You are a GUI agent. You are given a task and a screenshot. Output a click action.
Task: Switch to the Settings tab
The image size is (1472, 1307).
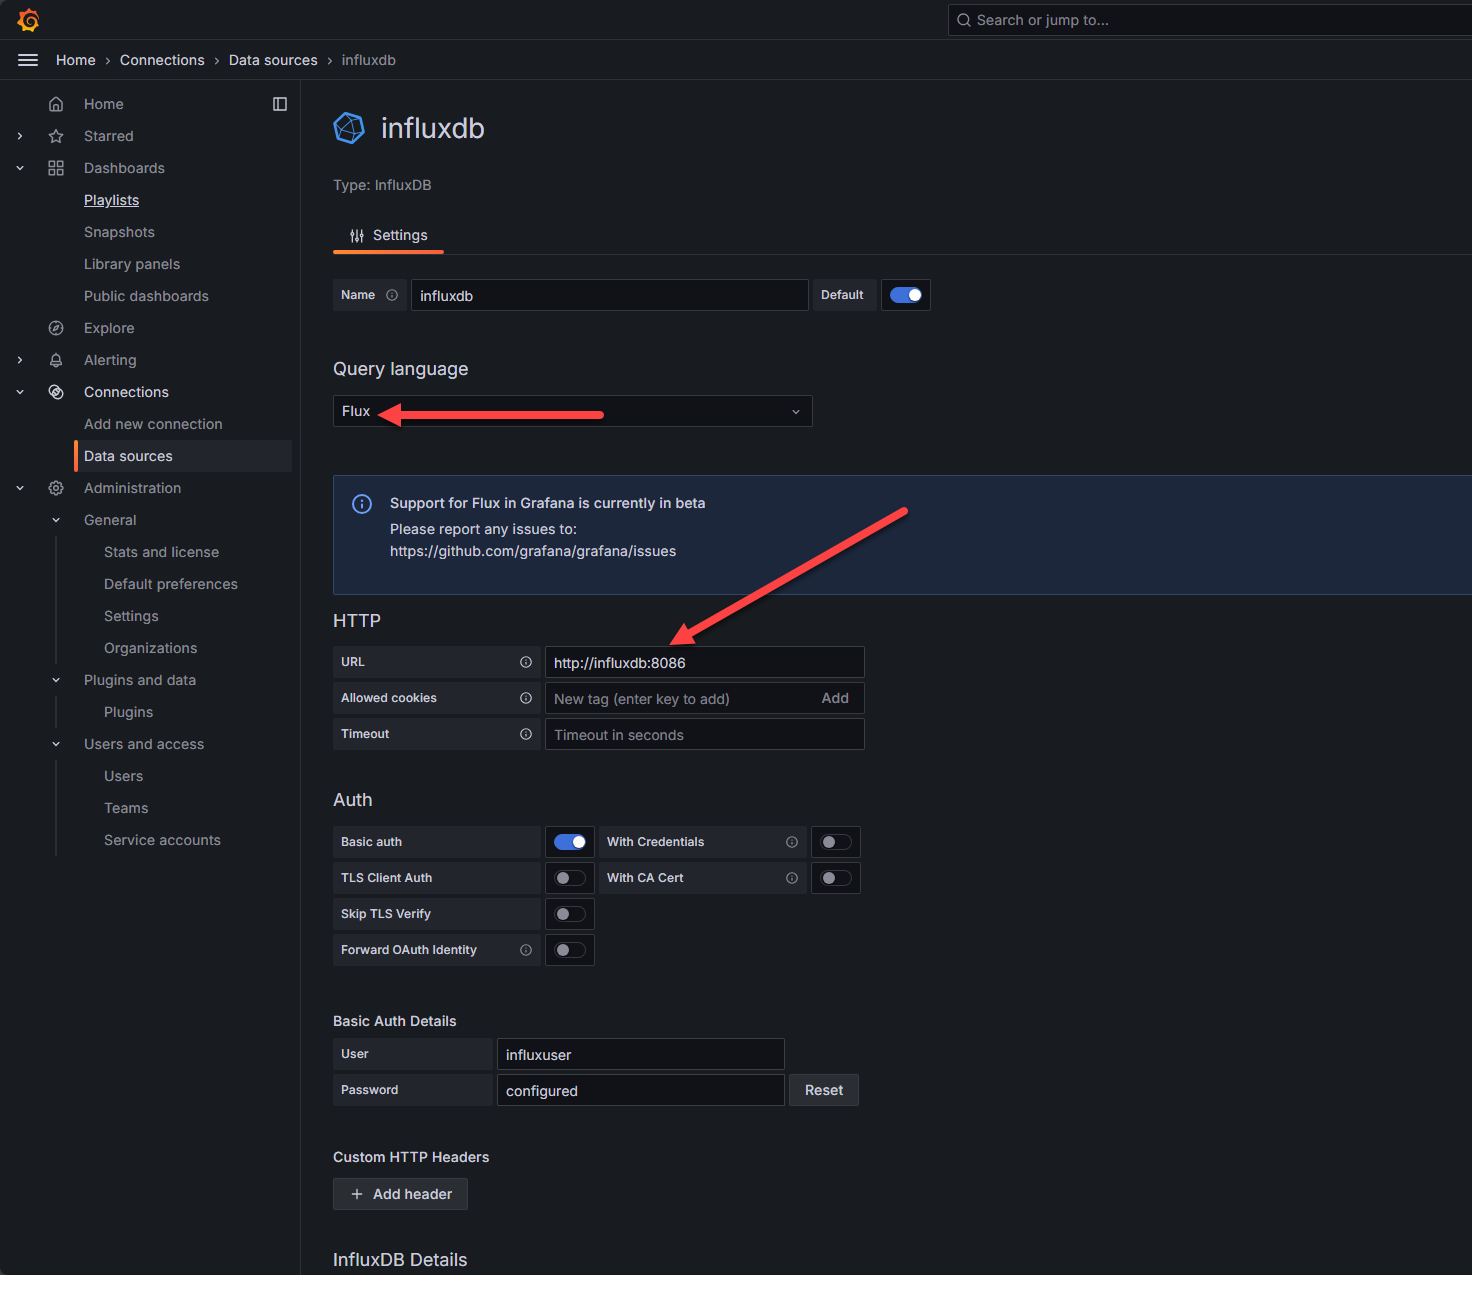[388, 236]
